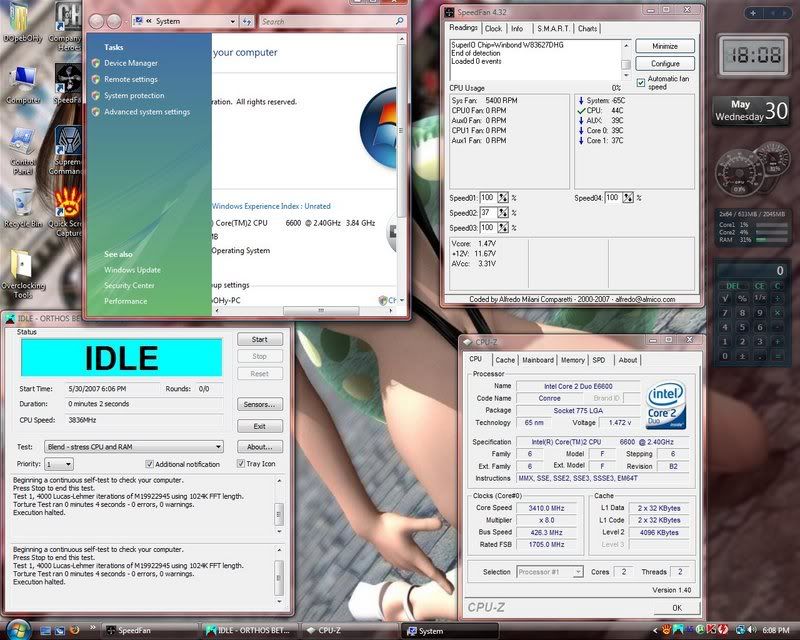The width and height of the screenshot is (800, 640).
Task: Click the Search box in System window
Action: 327,21
